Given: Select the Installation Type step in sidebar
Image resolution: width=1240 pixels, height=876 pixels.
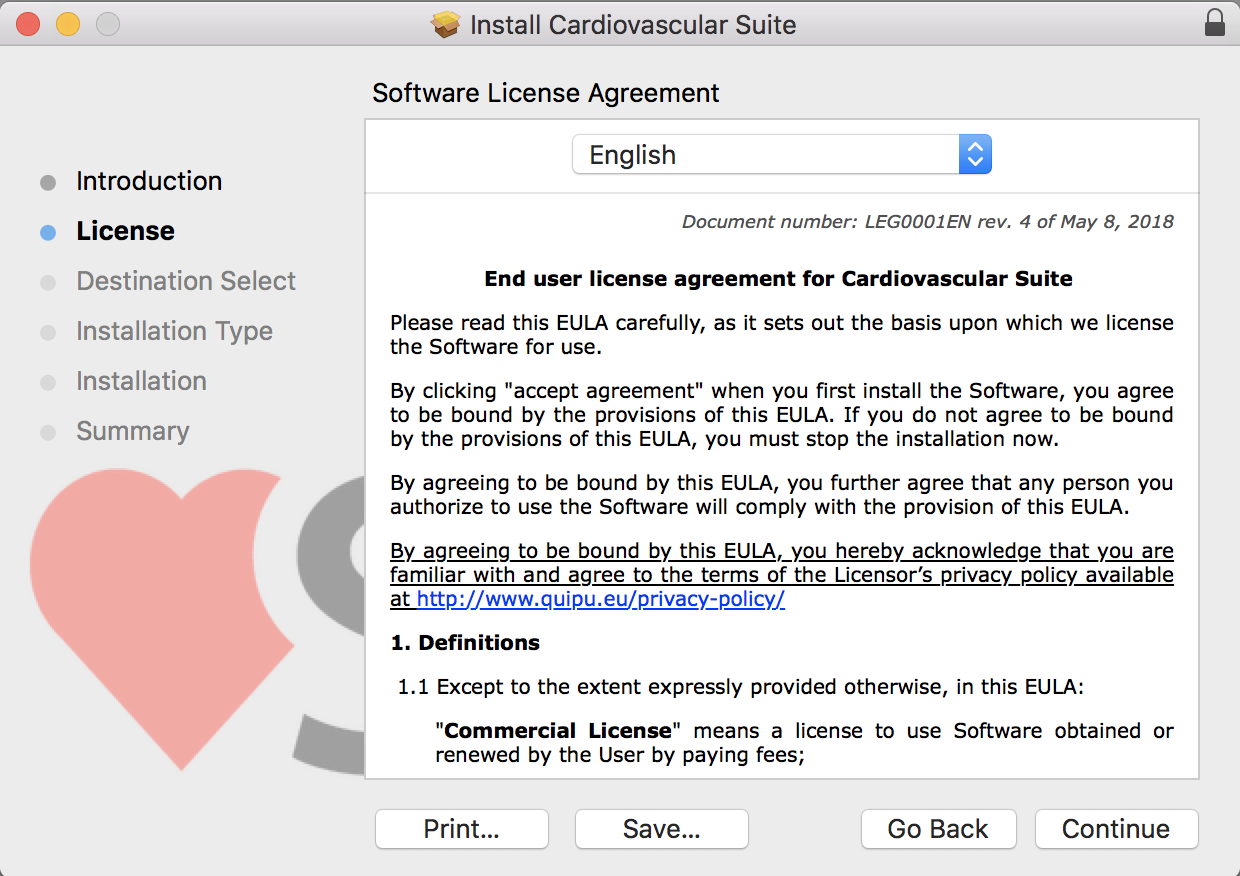Looking at the screenshot, I should [174, 331].
